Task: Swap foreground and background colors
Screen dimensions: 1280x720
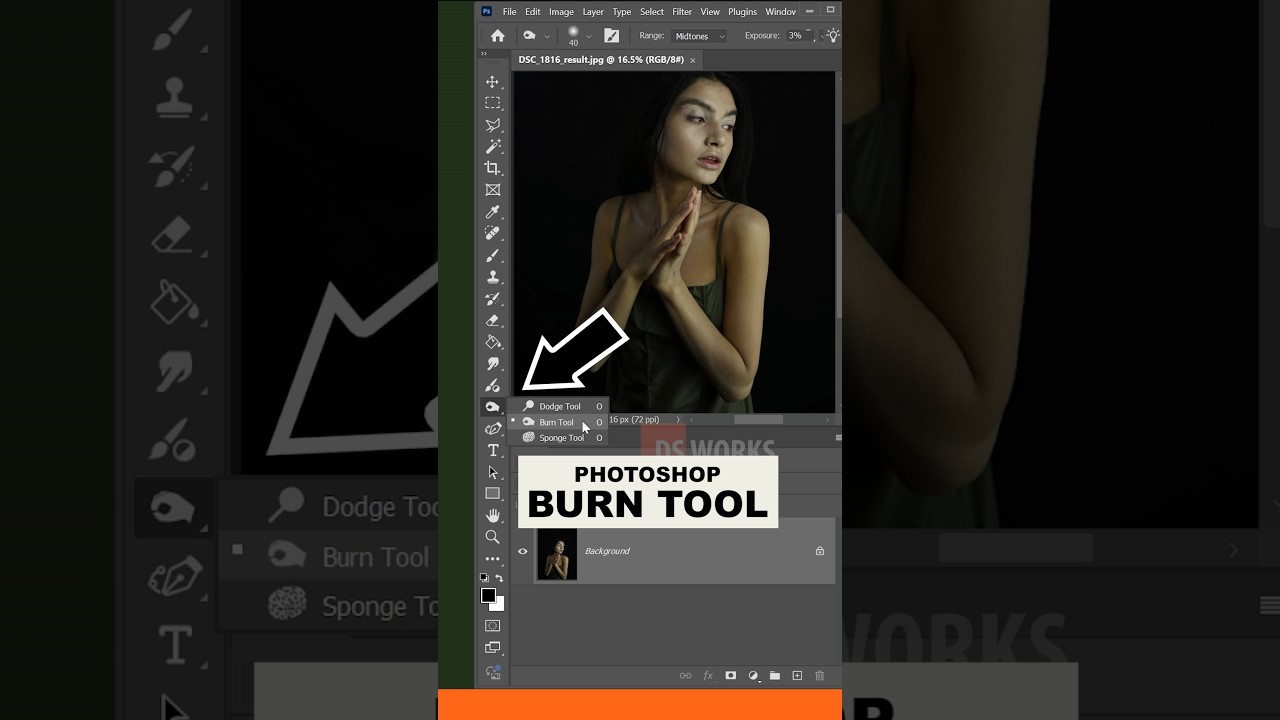Action: 500,578
